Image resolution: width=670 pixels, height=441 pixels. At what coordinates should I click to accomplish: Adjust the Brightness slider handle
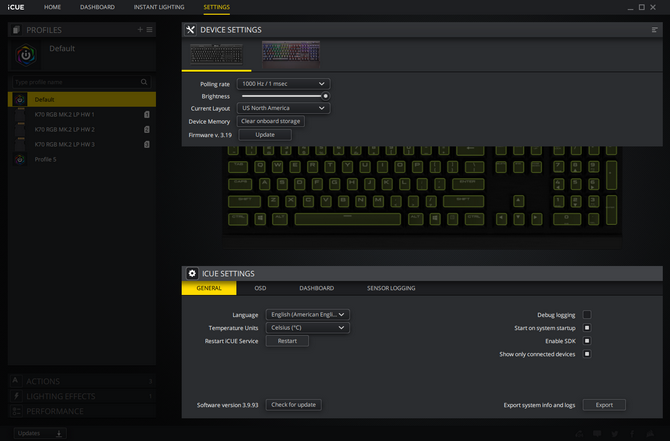[325, 96]
